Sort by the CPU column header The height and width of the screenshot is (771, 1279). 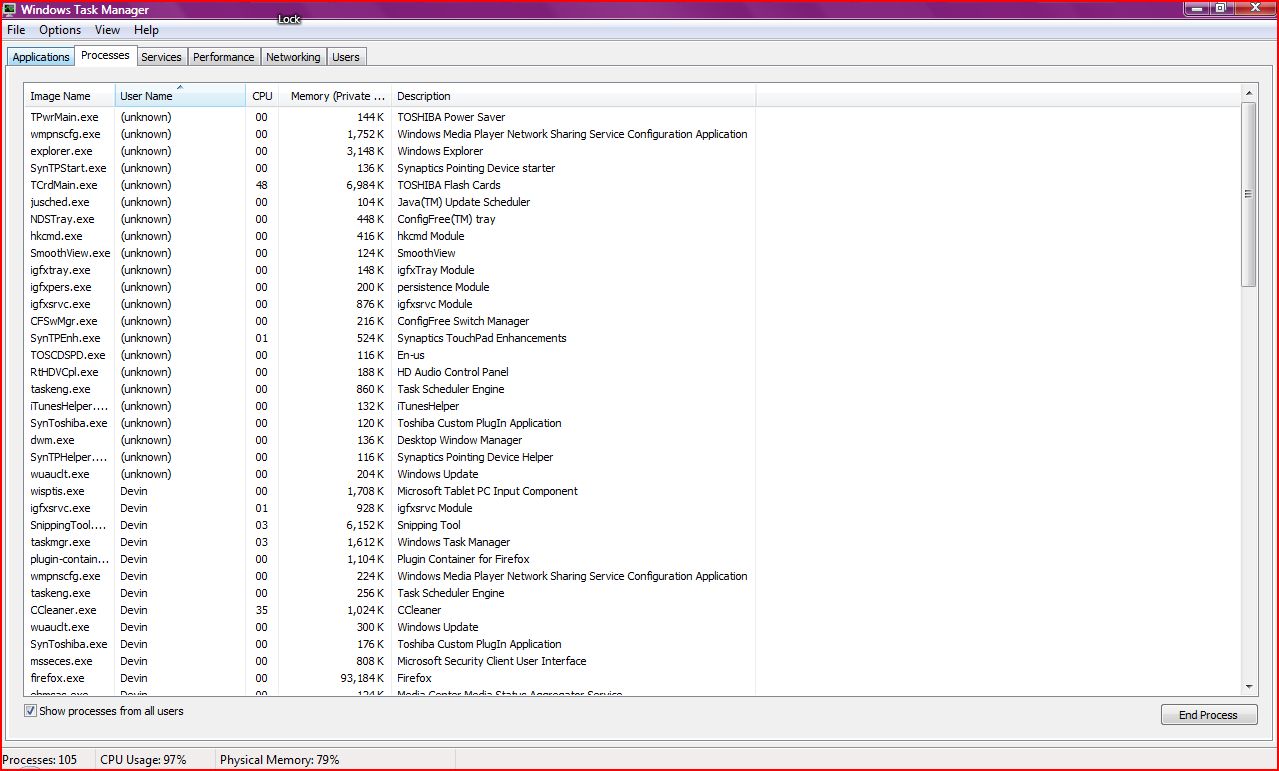coord(262,96)
